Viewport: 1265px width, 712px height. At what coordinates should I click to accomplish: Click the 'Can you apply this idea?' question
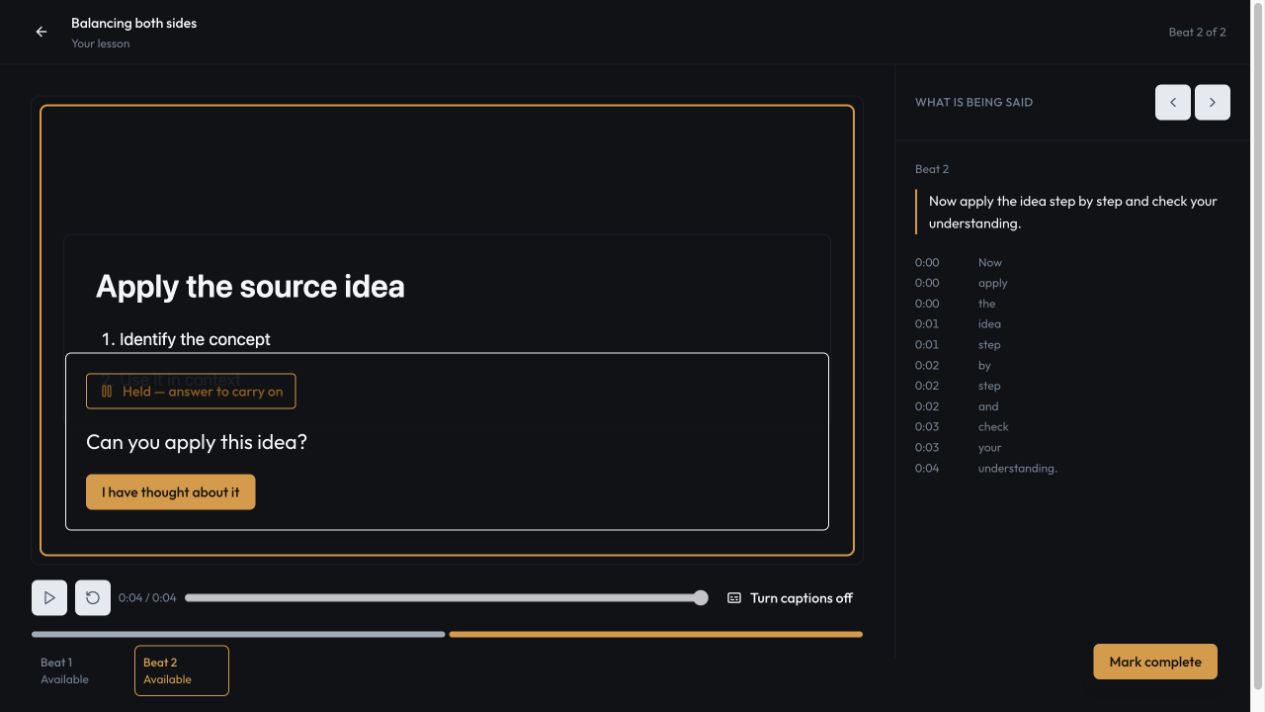click(x=197, y=442)
